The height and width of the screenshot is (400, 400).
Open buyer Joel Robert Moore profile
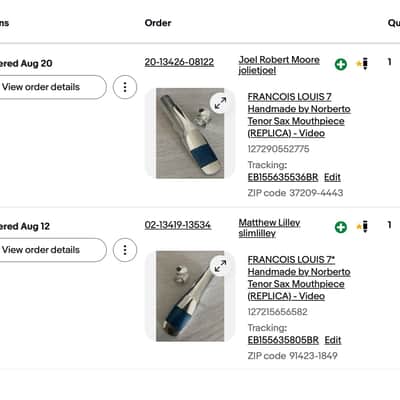(279, 60)
